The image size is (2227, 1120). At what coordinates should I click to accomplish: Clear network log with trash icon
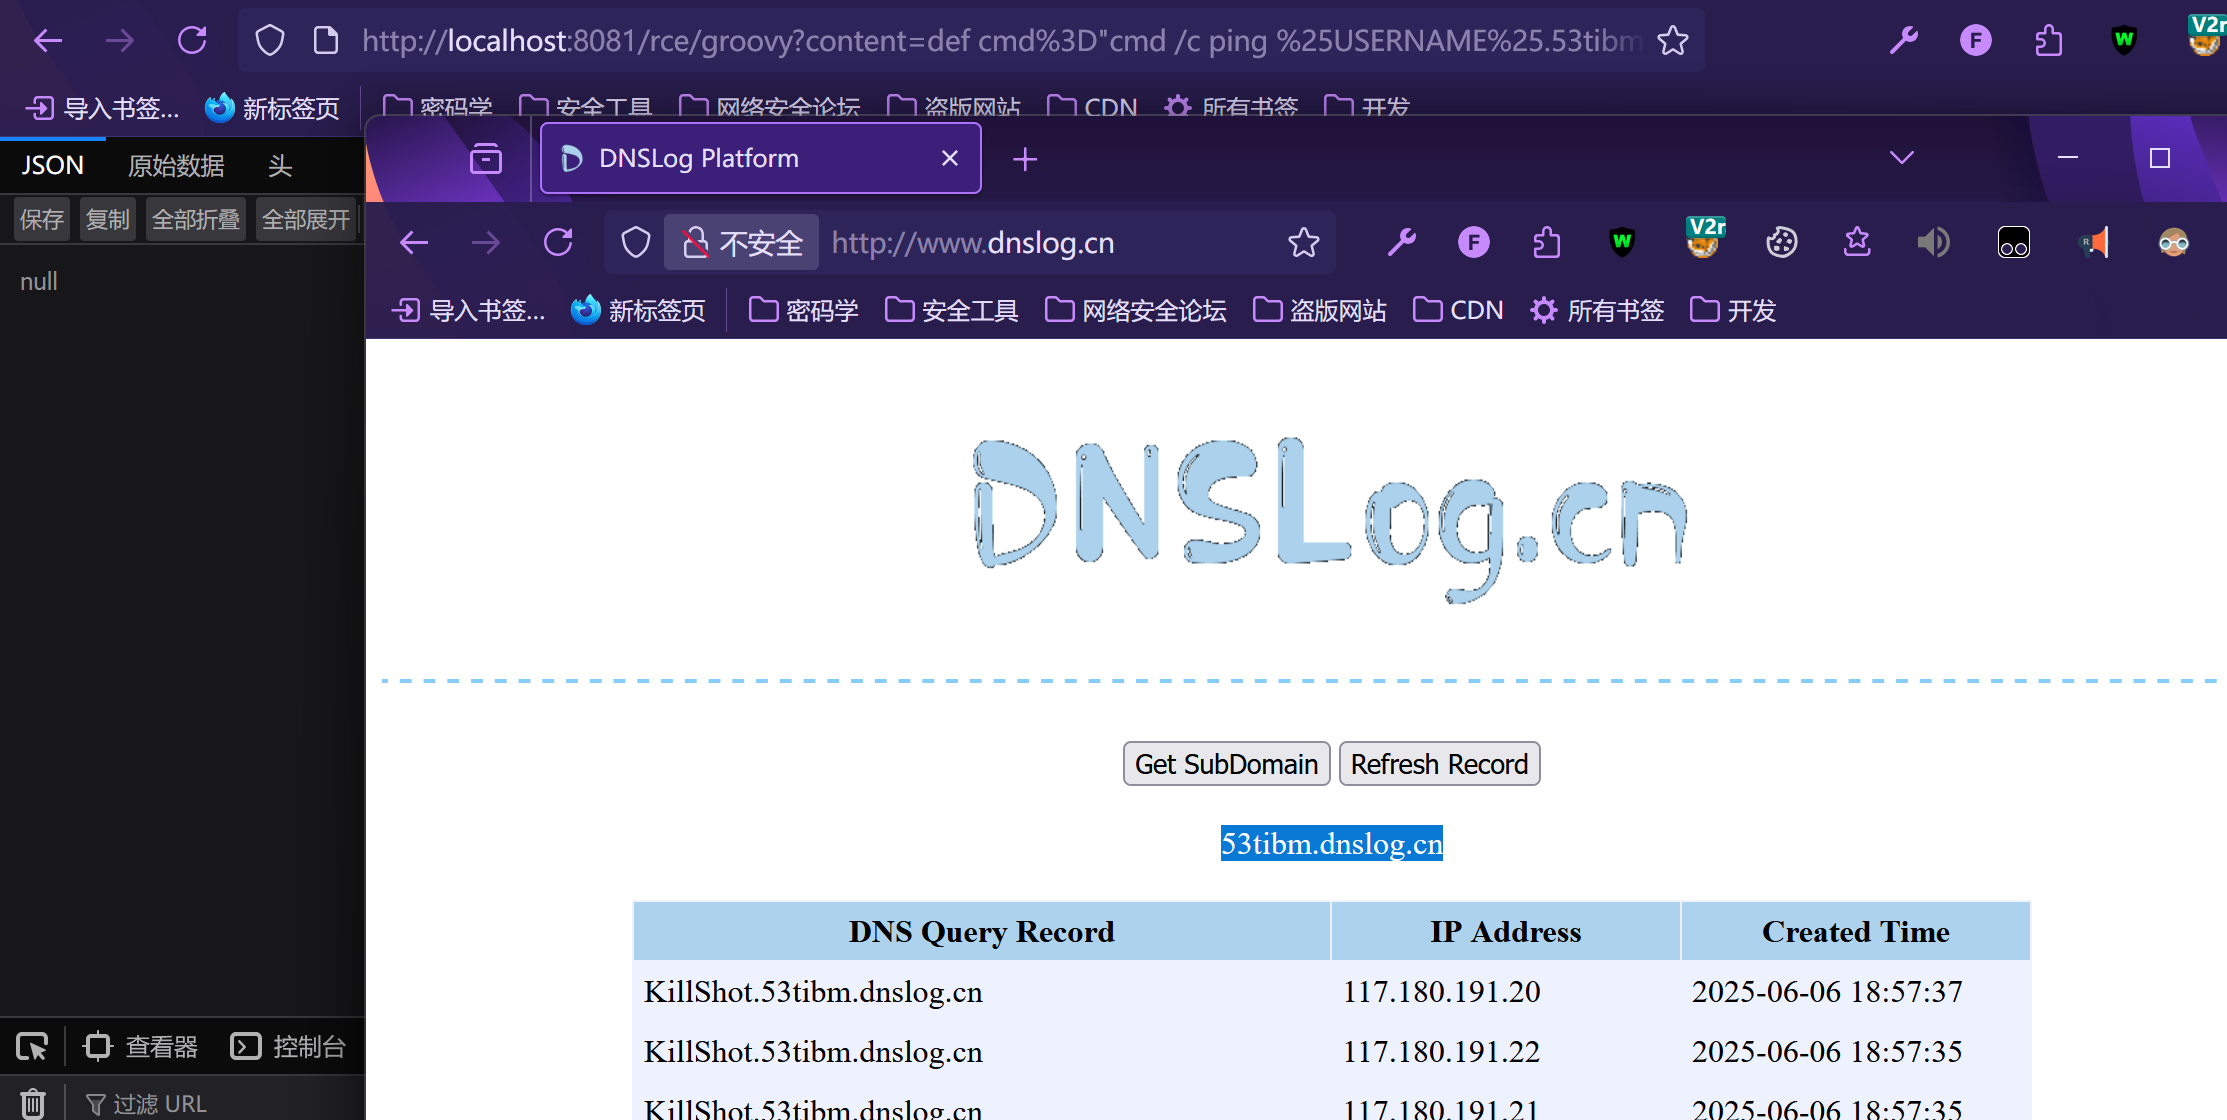click(32, 1103)
